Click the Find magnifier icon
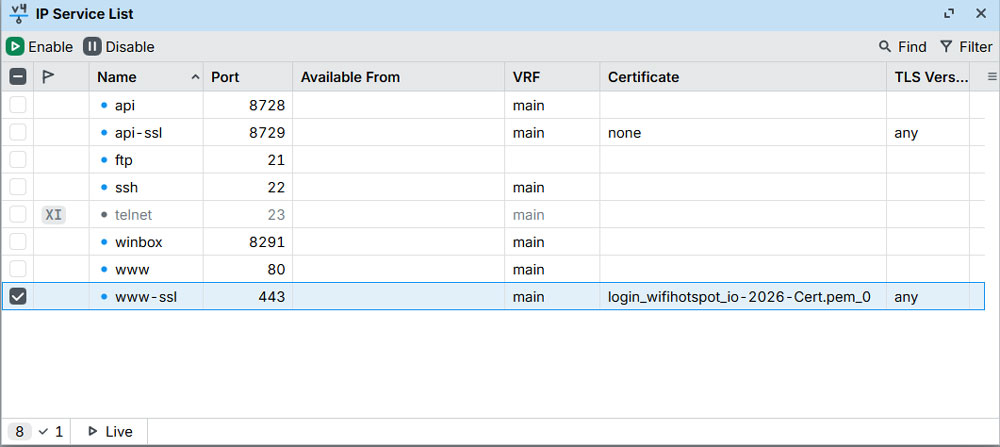Viewport: 1000px width, 447px height. 885,46
